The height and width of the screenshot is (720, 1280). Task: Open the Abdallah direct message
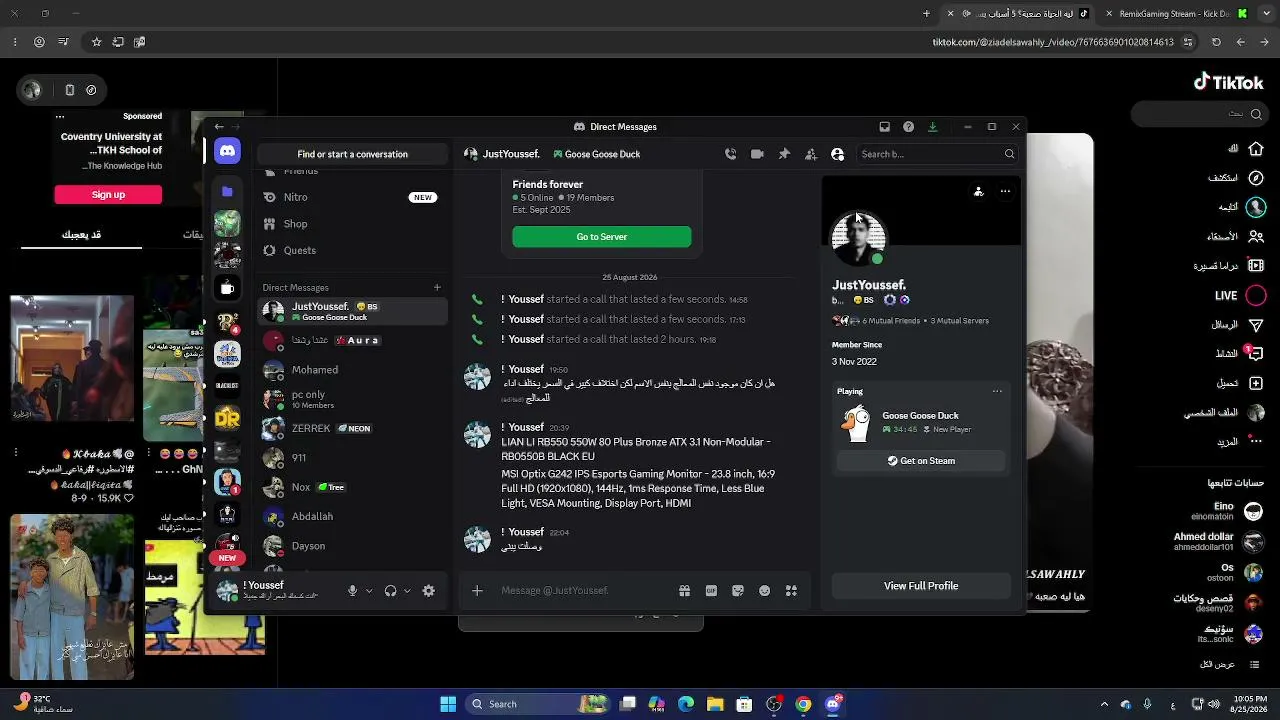[351, 516]
